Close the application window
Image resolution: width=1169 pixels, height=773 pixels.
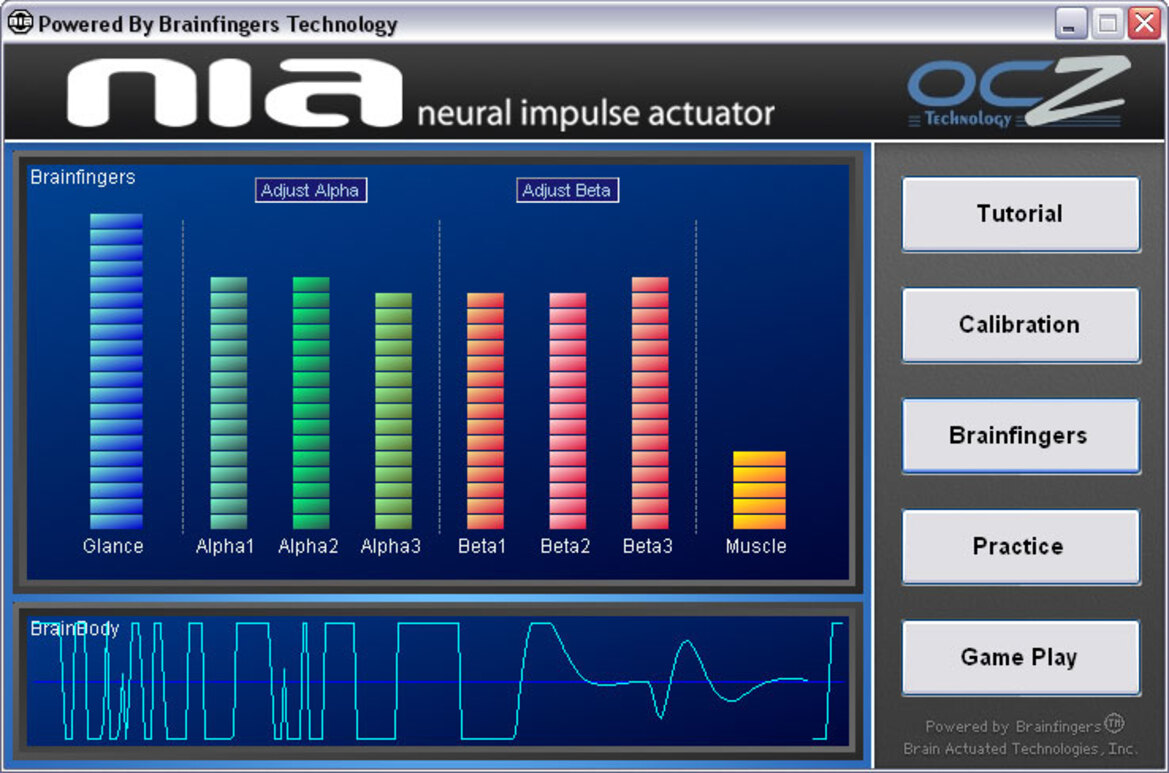tap(1144, 24)
